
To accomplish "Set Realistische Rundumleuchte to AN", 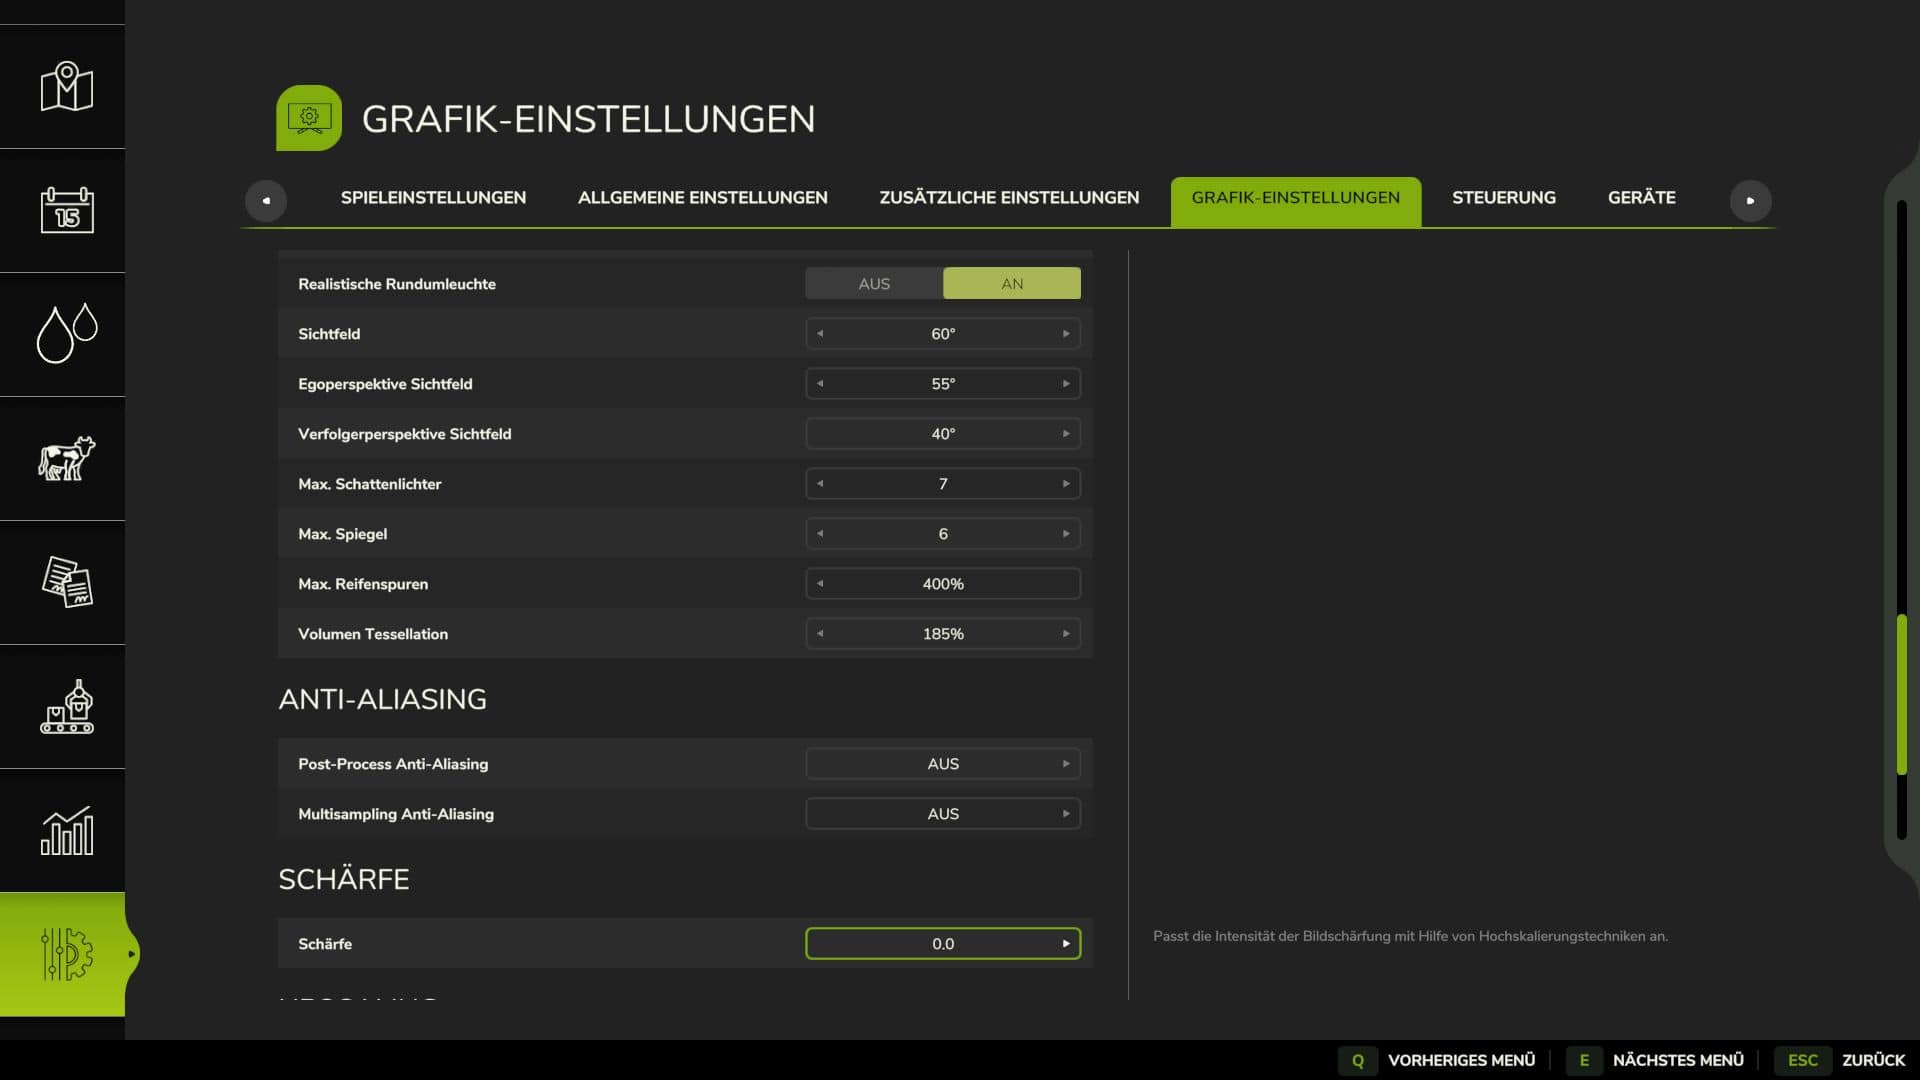I will point(1011,284).
